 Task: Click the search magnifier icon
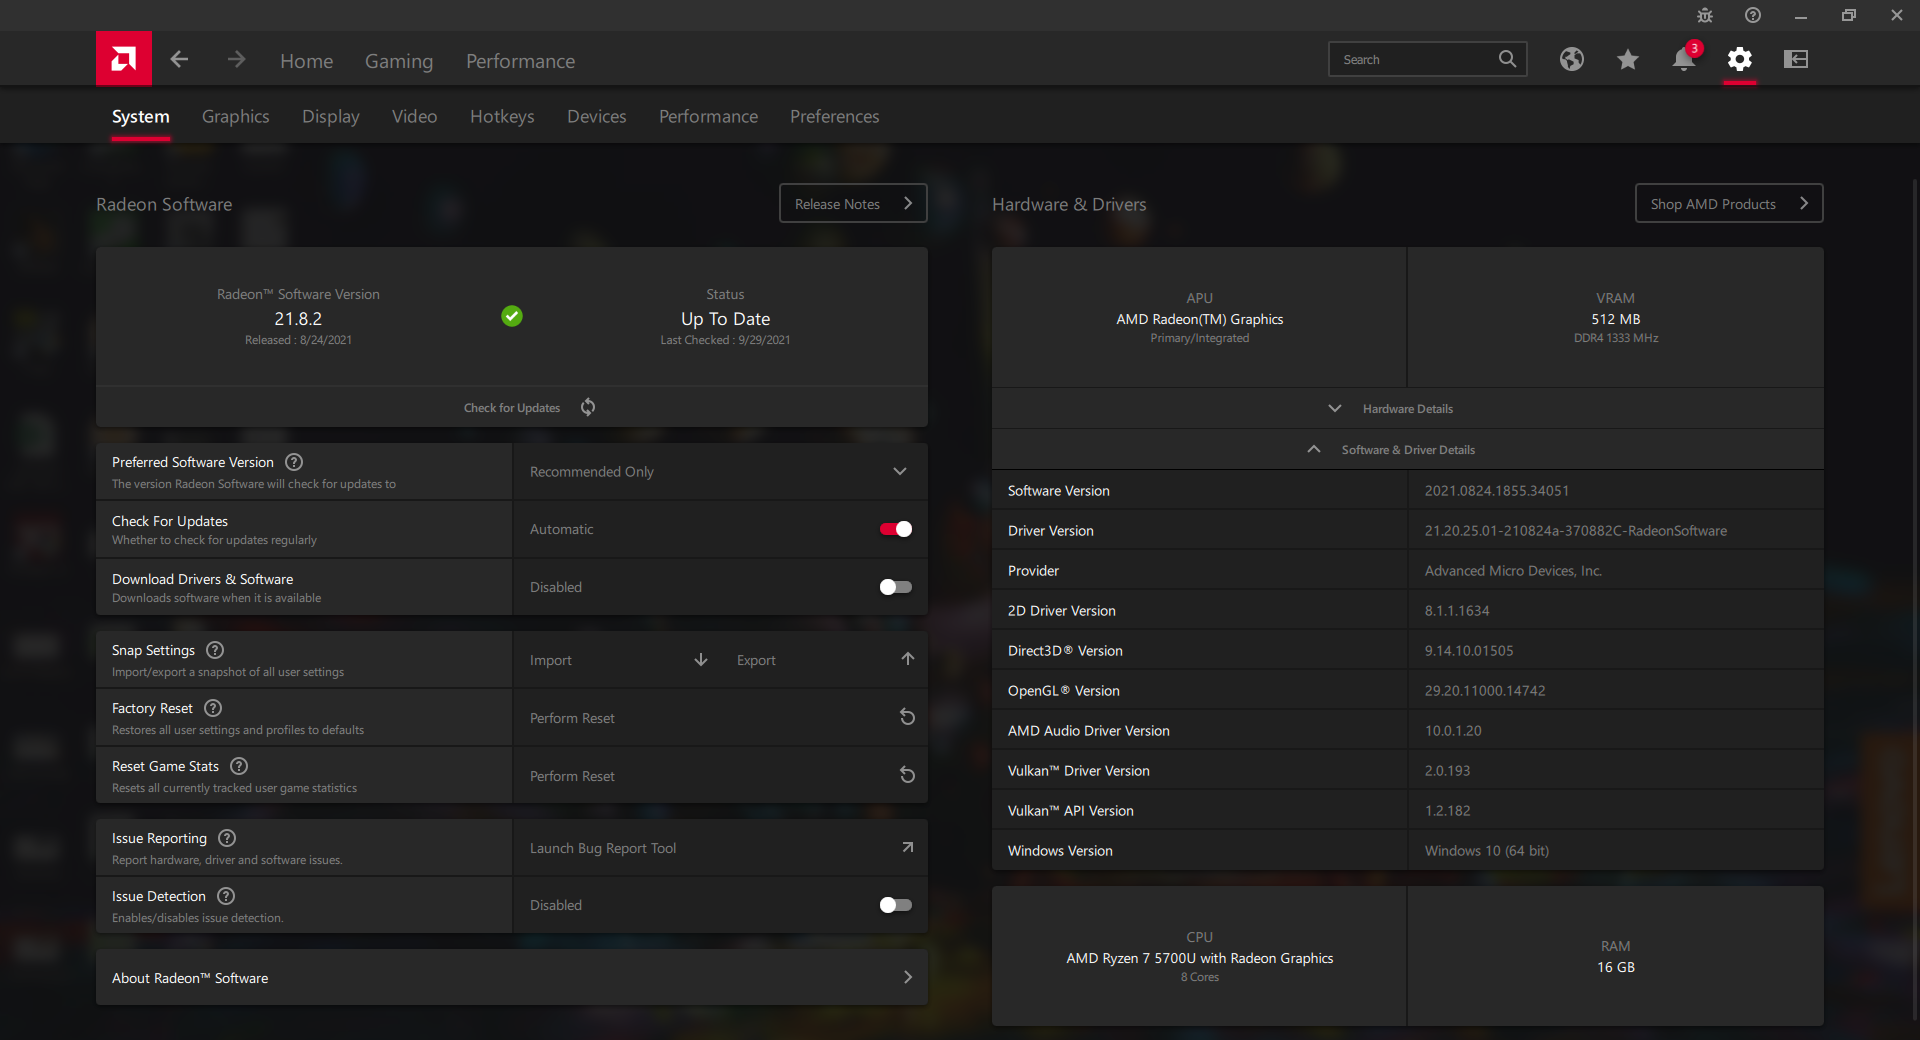[1507, 59]
